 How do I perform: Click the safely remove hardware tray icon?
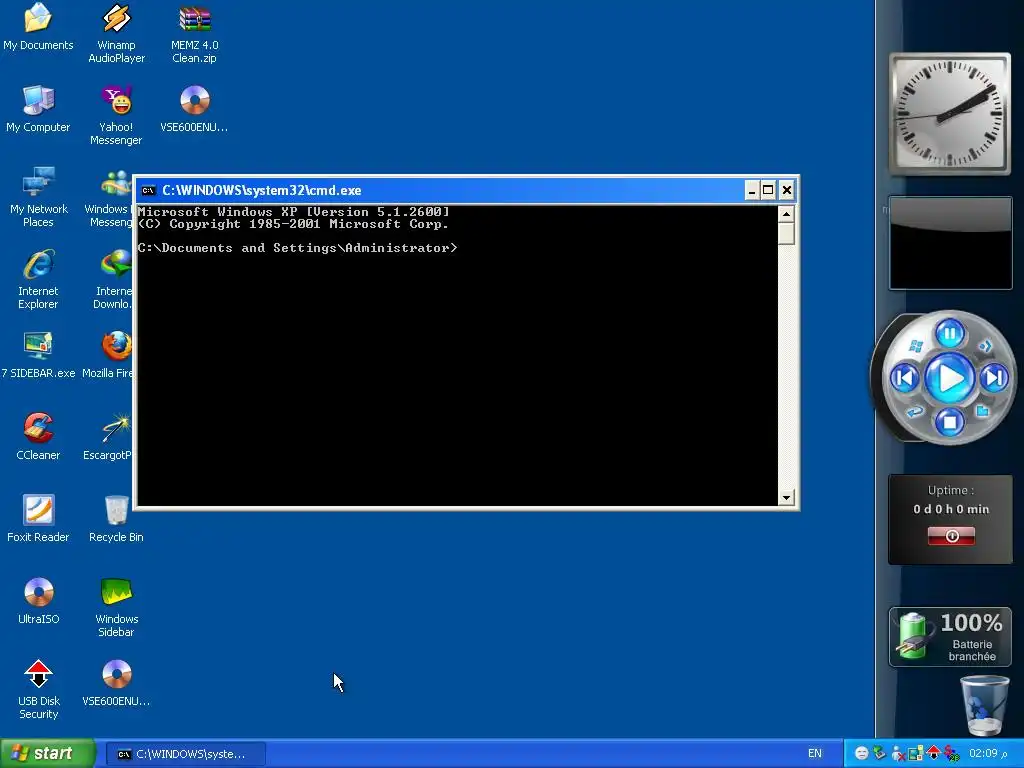pos(880,754)
